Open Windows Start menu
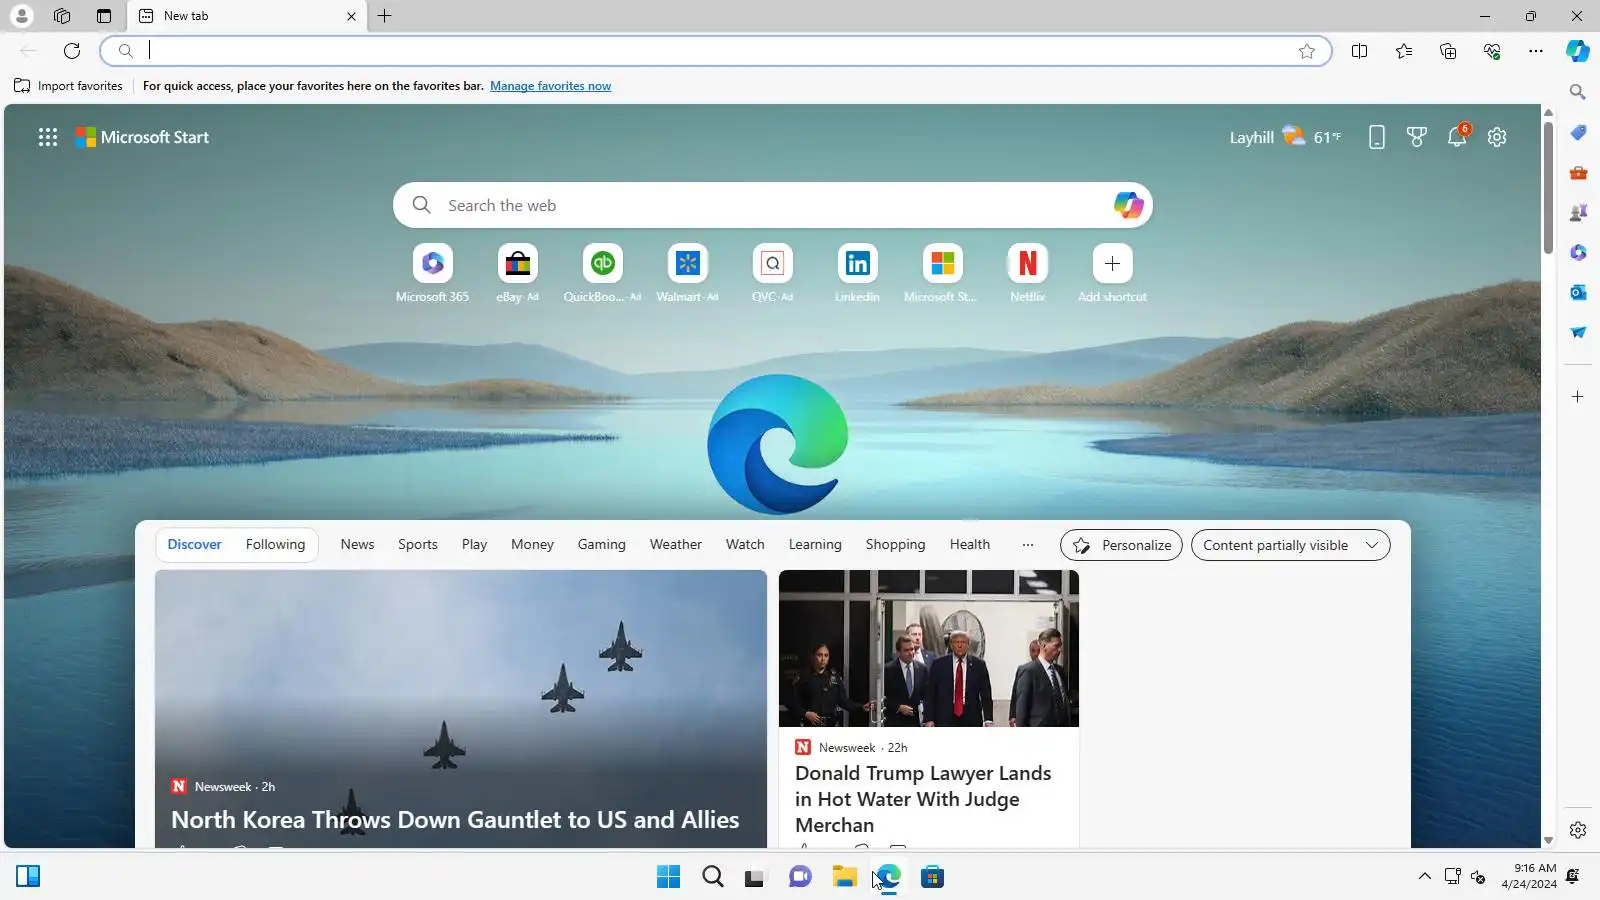 point(668,877)
